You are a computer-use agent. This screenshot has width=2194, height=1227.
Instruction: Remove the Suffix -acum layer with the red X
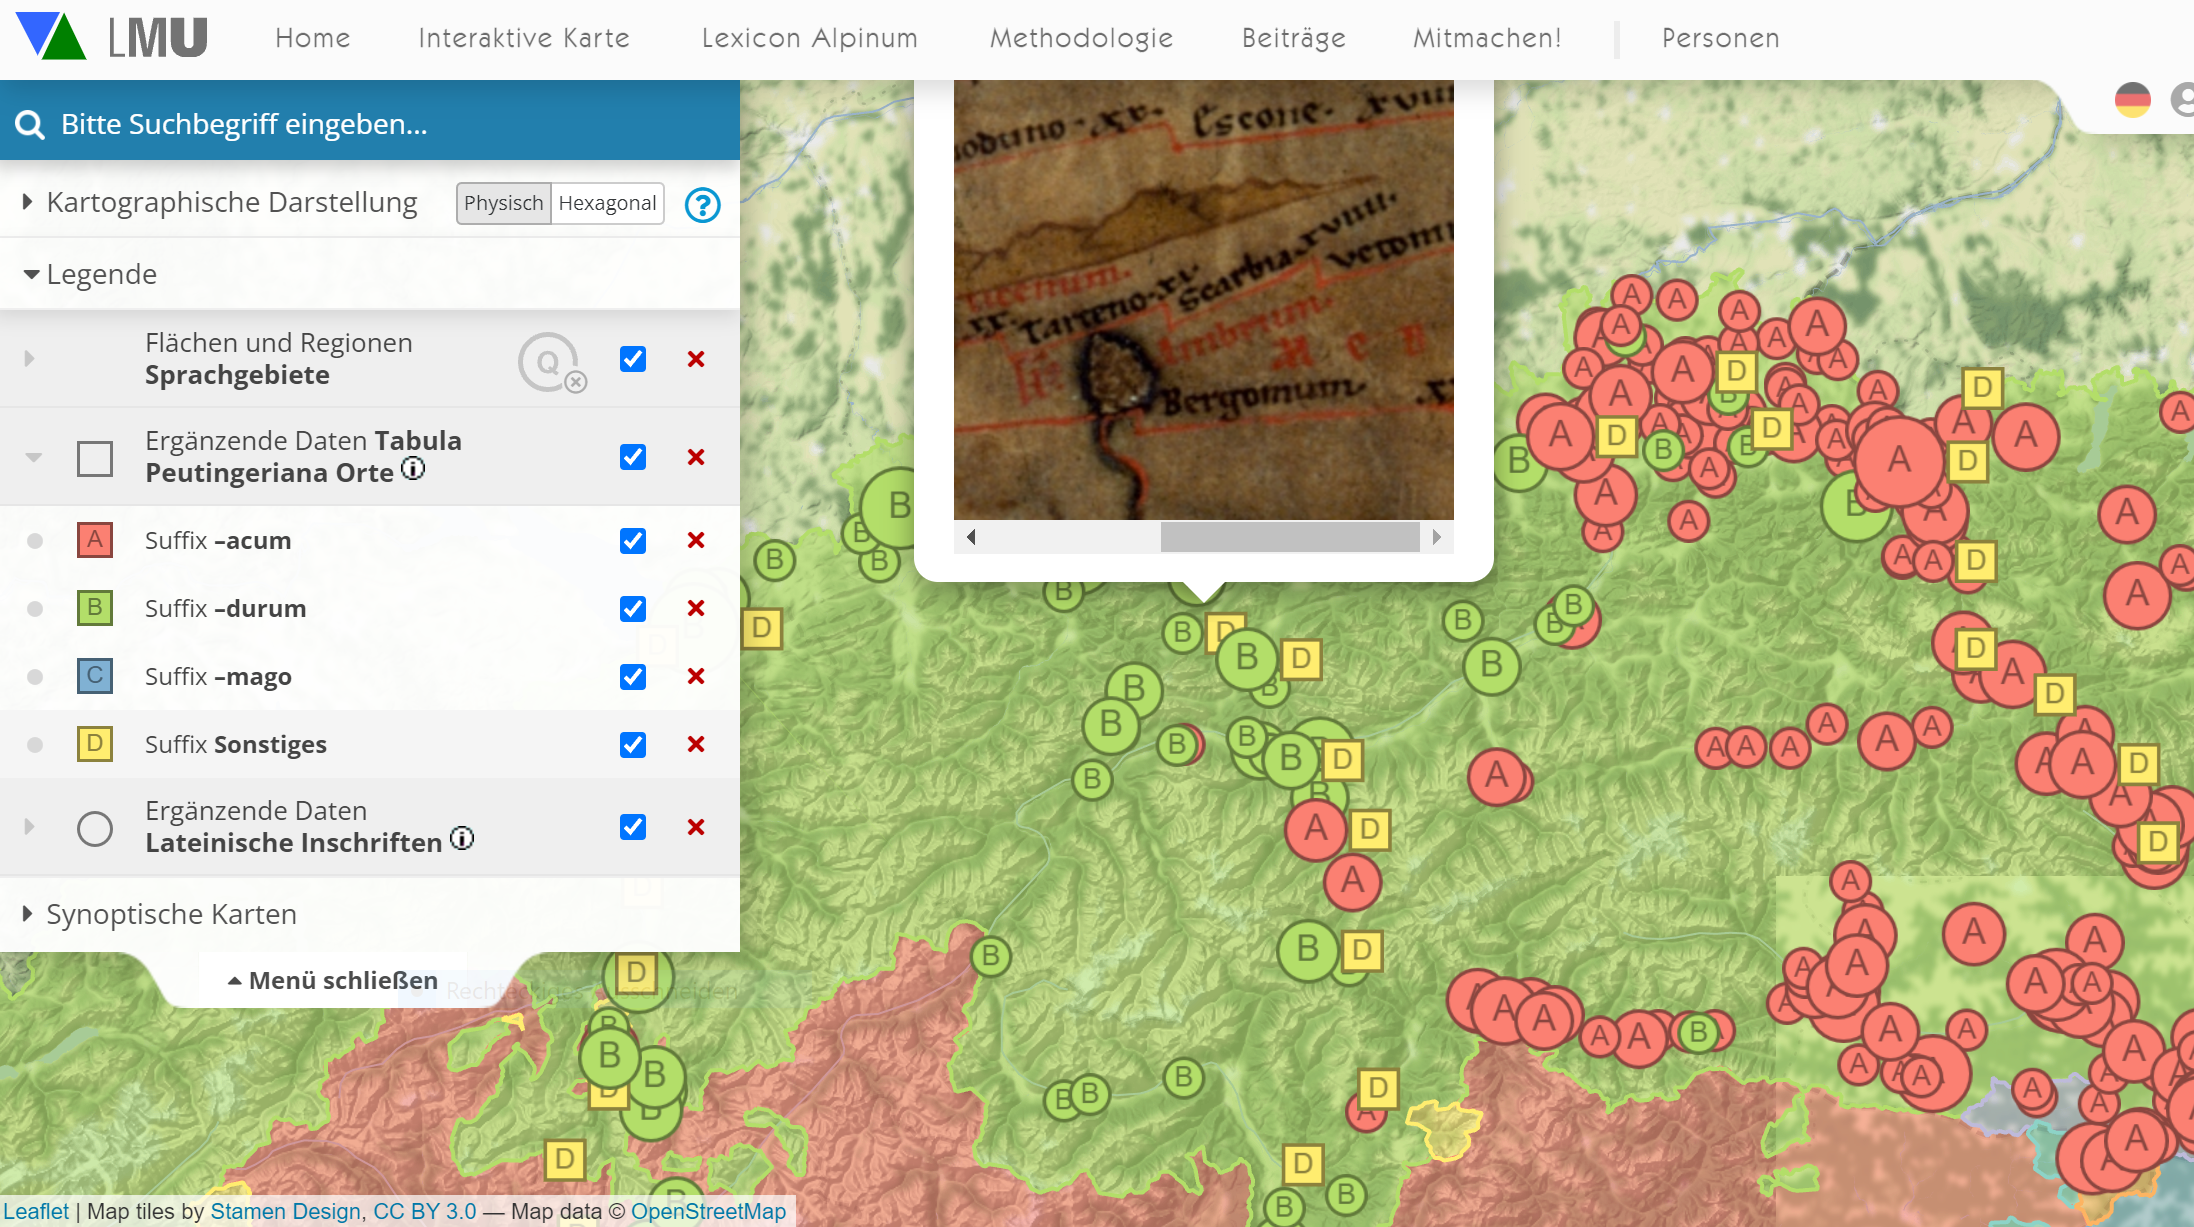tap(696, 541)
